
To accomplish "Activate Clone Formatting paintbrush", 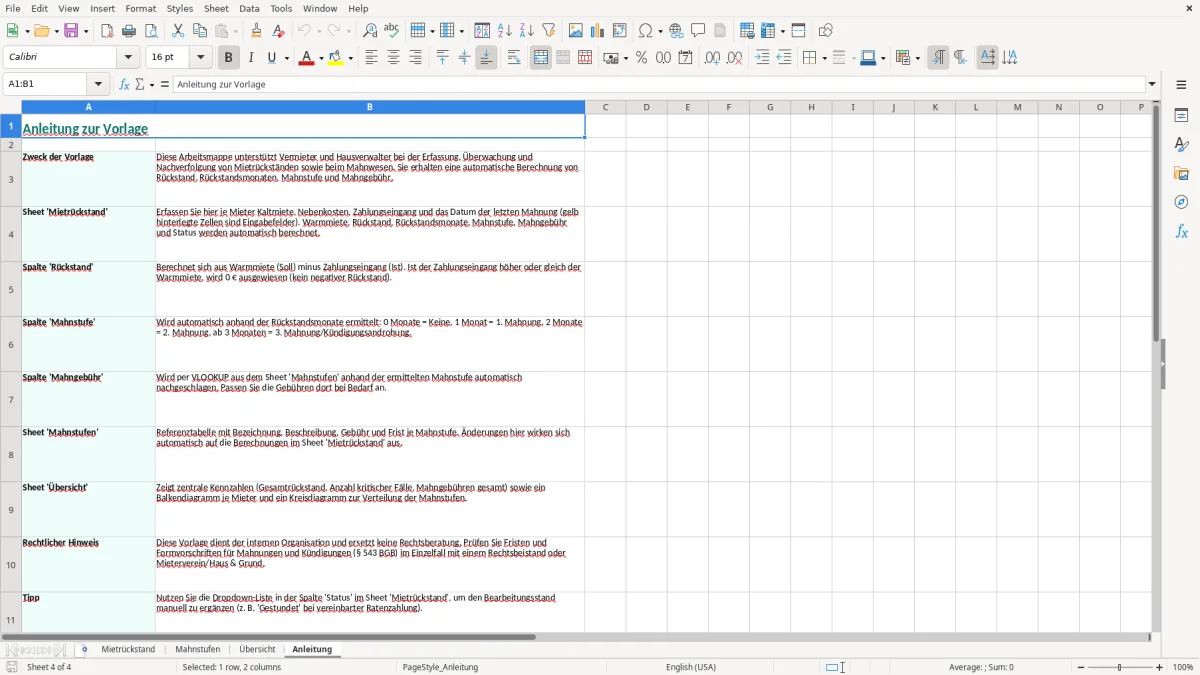I will (x=257, y=31).
